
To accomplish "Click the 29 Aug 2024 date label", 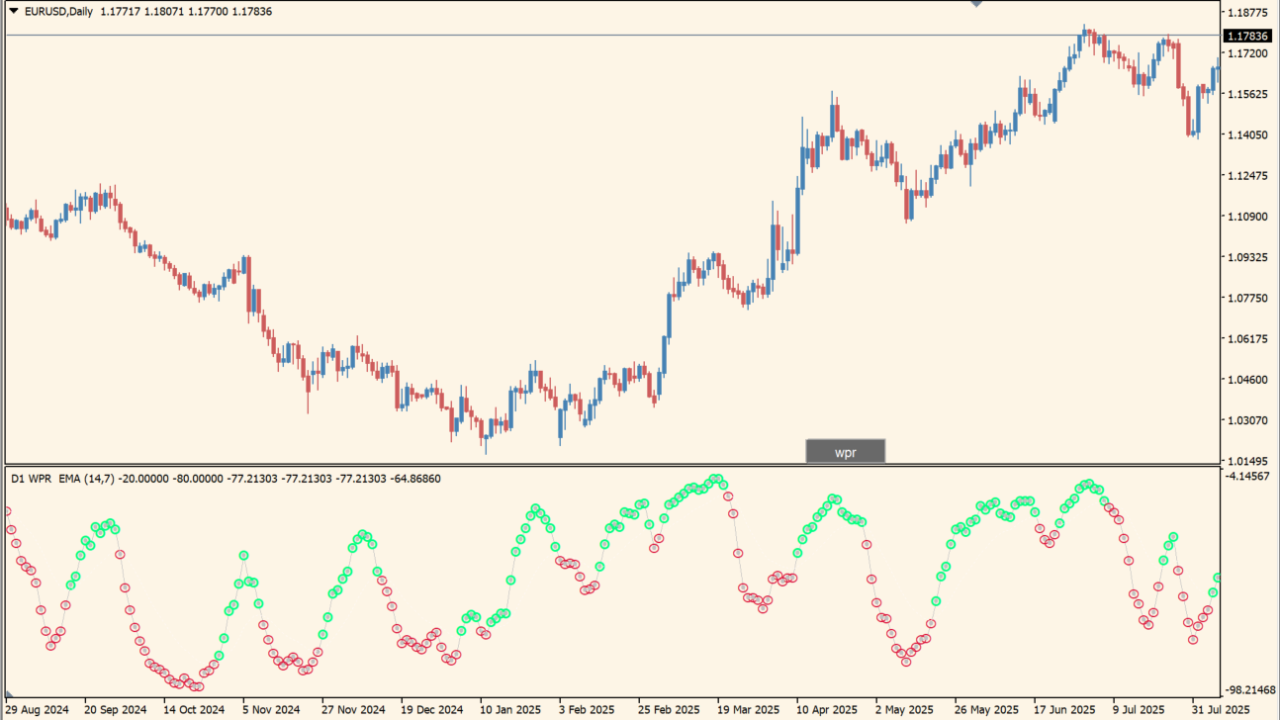I will click(37, 708).
